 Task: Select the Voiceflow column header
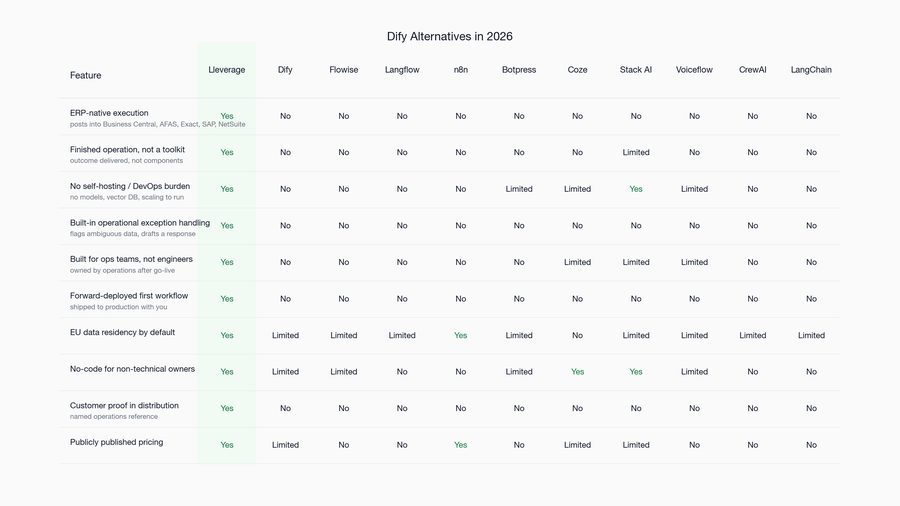[x=694, y=69]
